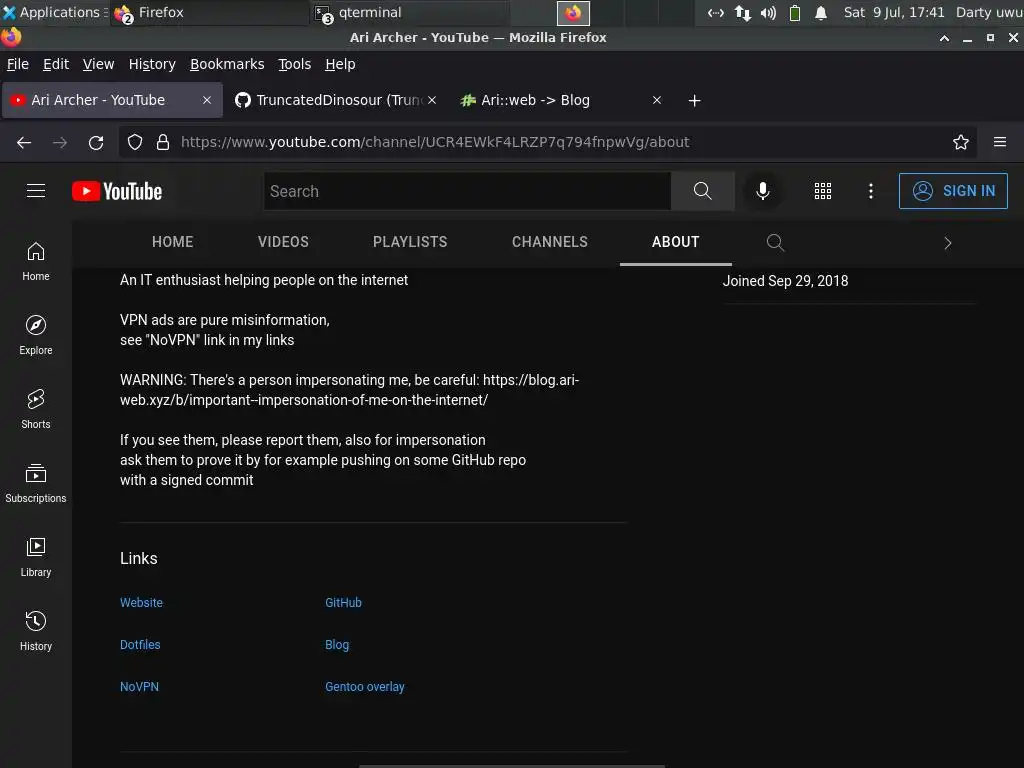1024x768 pixels.
Task: Open the File menu
Action: tap(18, 64)
